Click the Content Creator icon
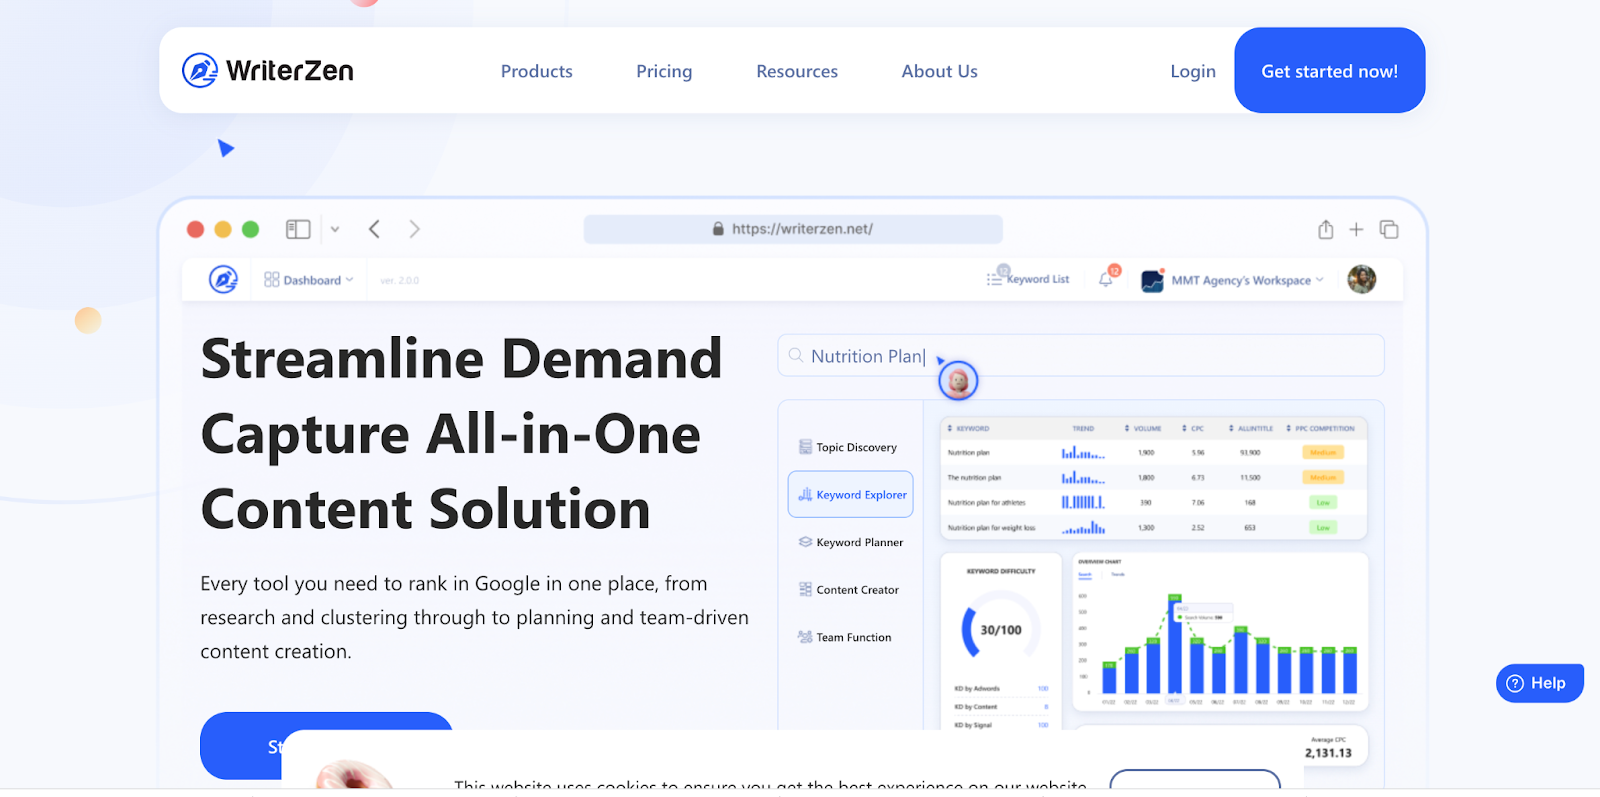The image size is (1600, 797). click(x=805, y=590)
